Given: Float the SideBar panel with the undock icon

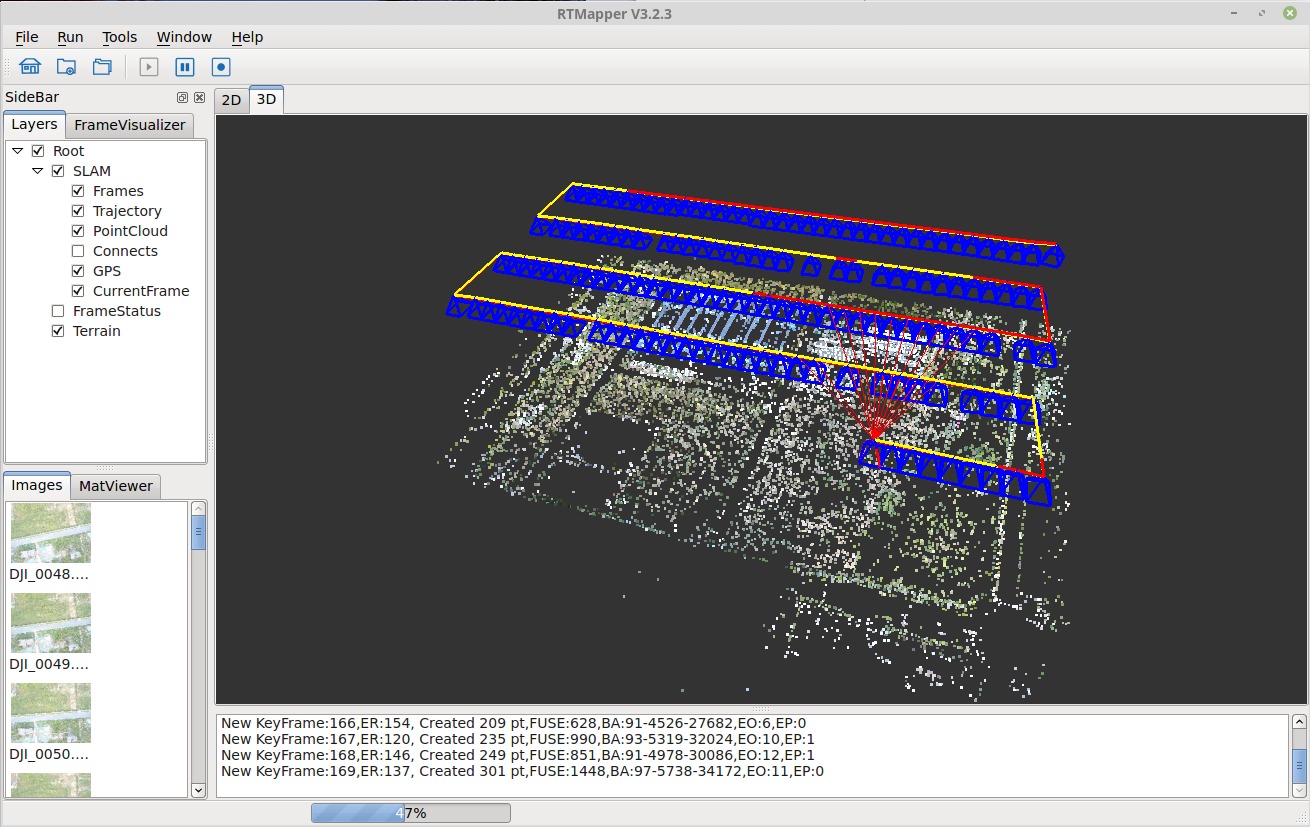Looking at the screenshot, I should tap(182, 98).
